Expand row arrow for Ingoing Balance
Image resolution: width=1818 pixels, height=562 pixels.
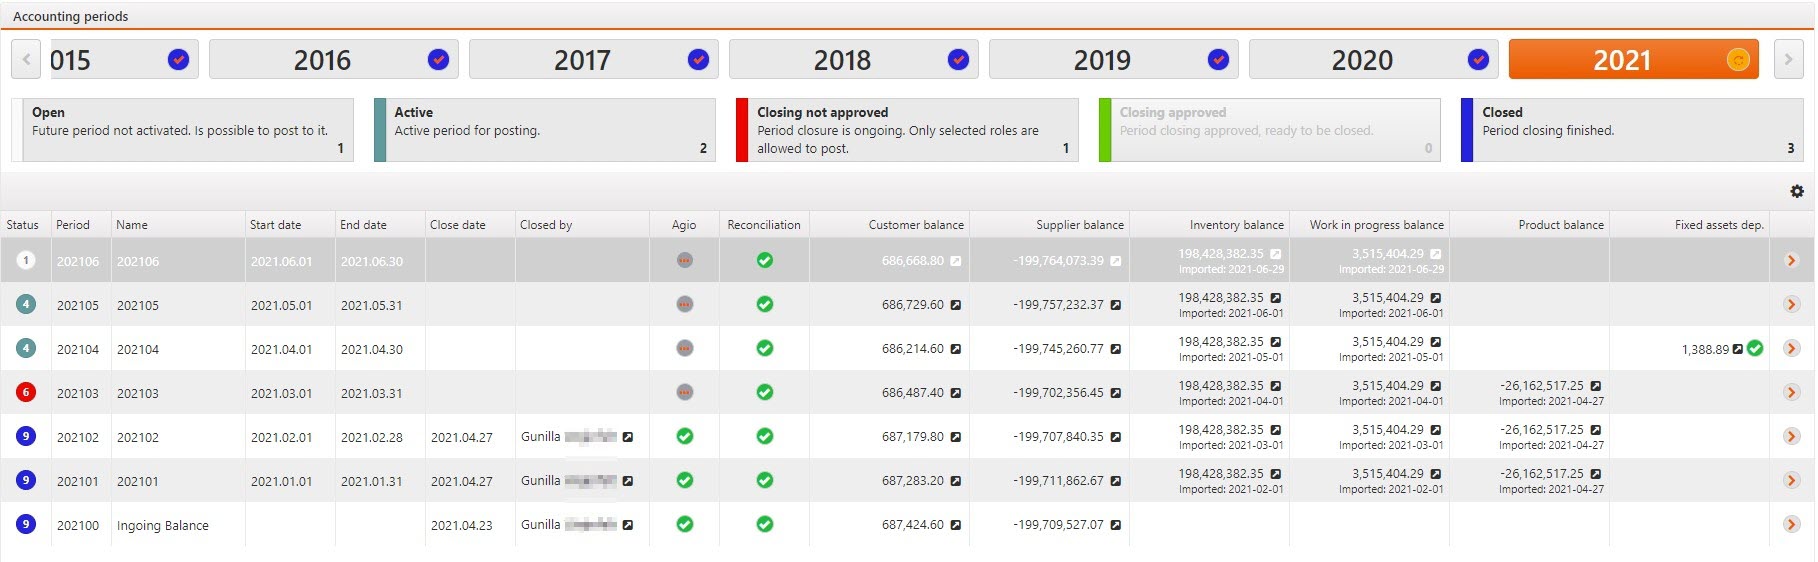point(1791,524)
